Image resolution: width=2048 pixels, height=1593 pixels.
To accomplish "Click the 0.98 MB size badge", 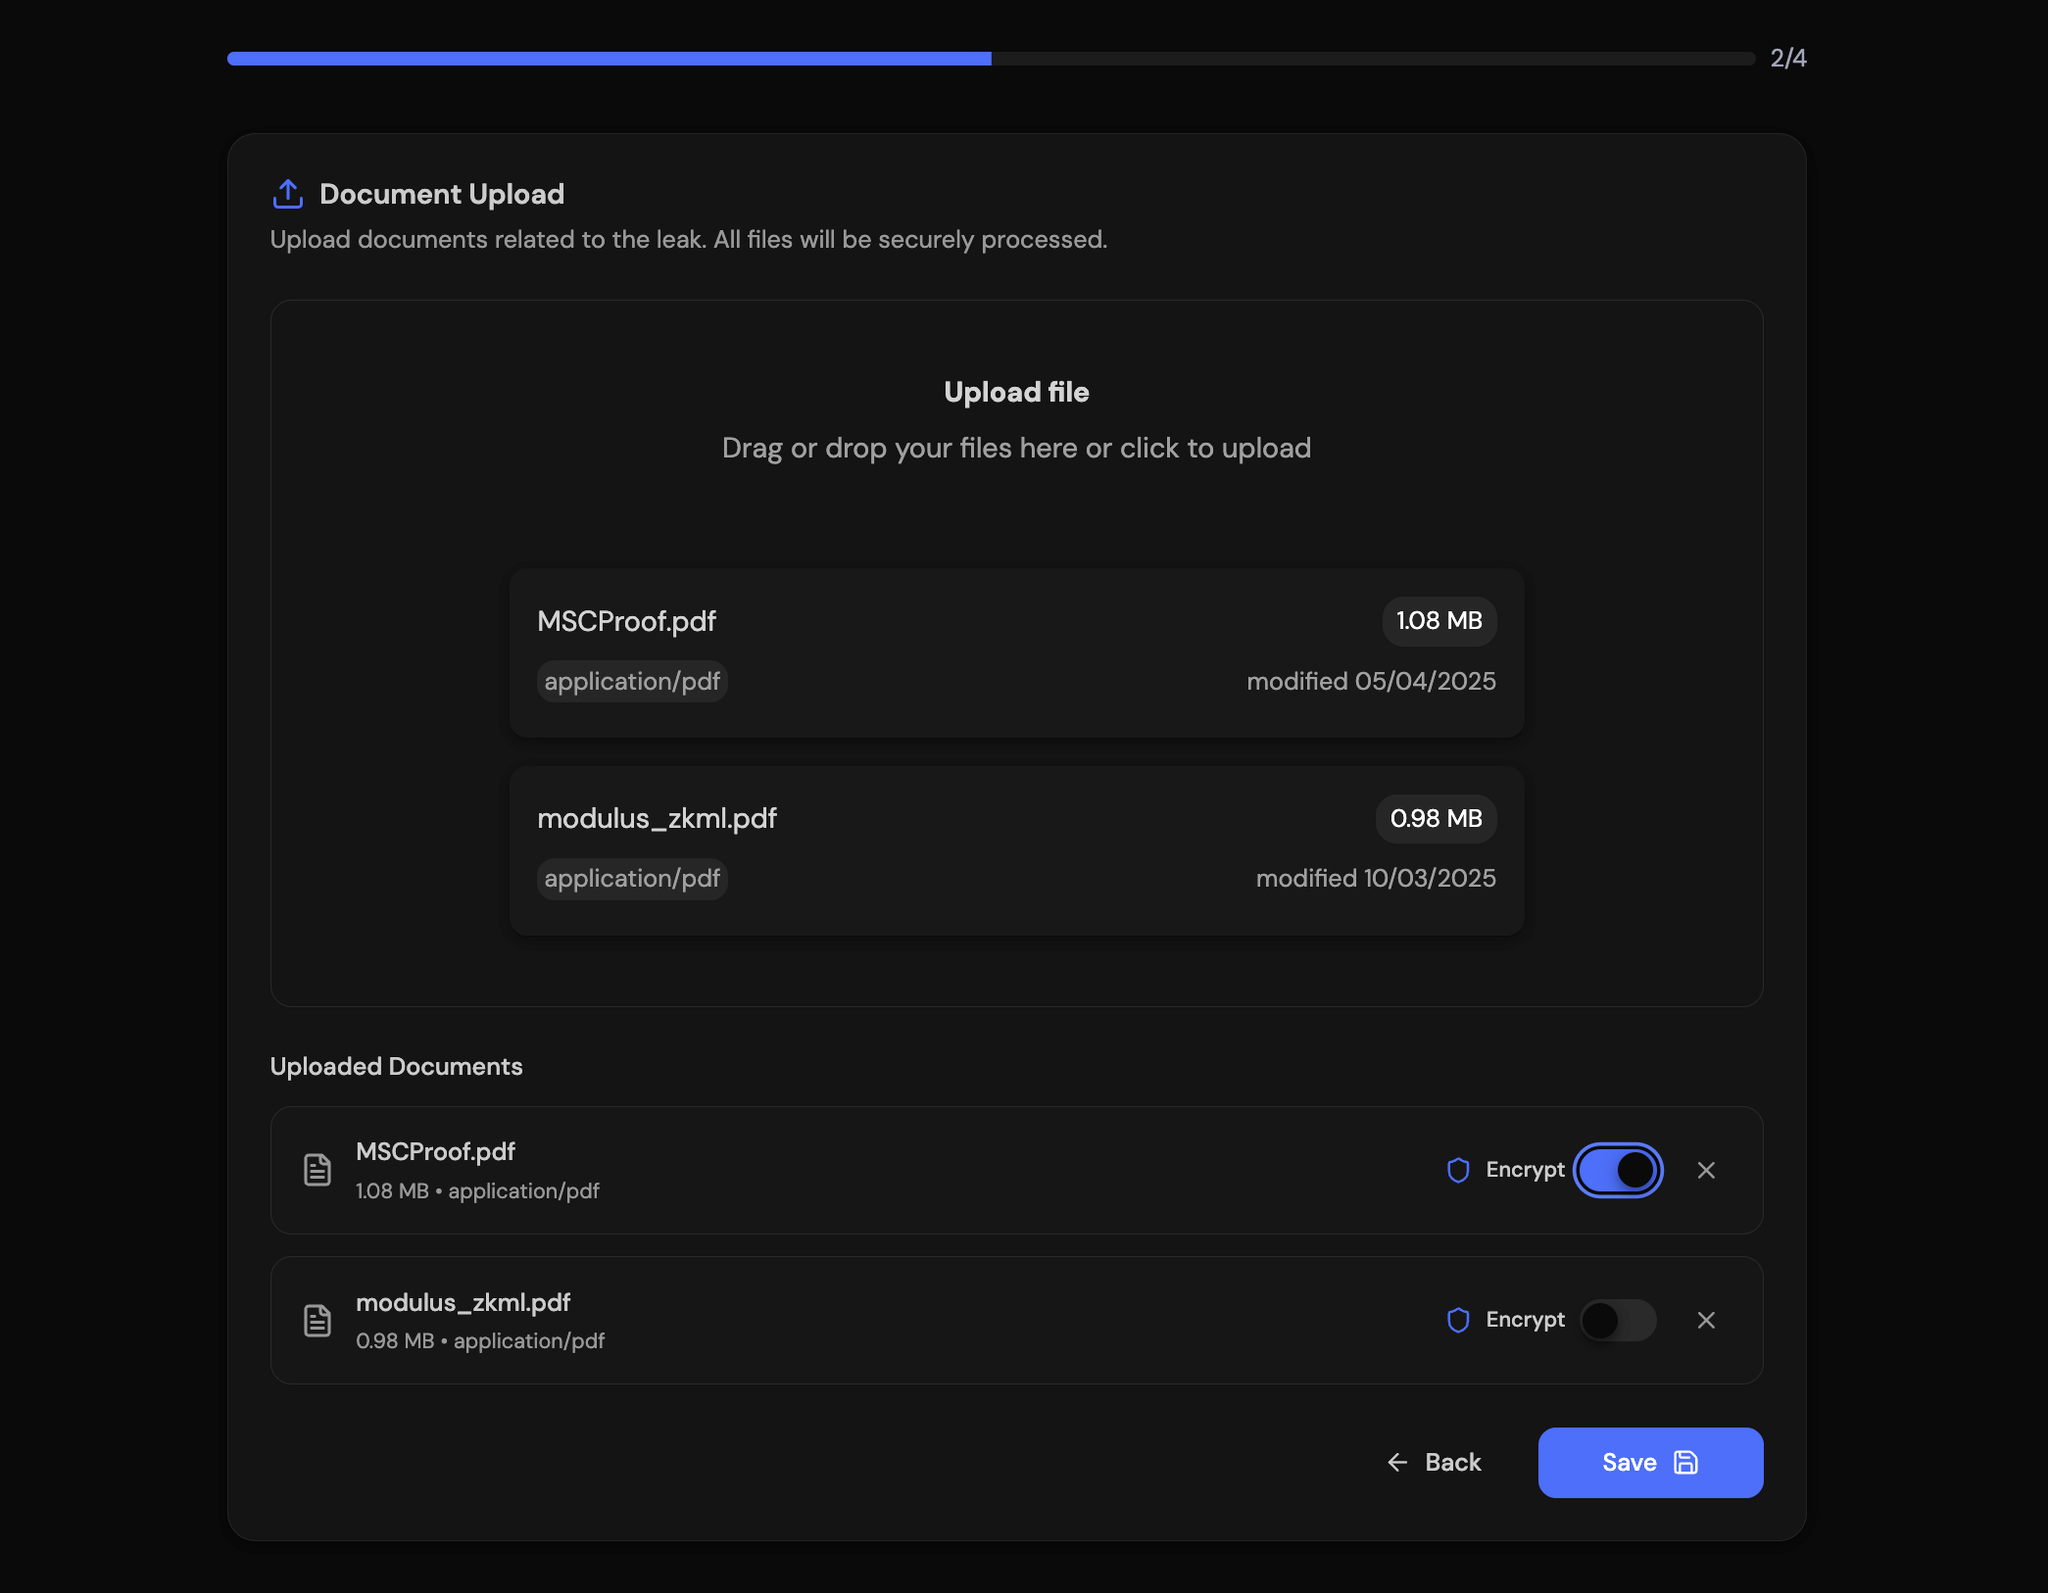I will tap(1435, 818).
